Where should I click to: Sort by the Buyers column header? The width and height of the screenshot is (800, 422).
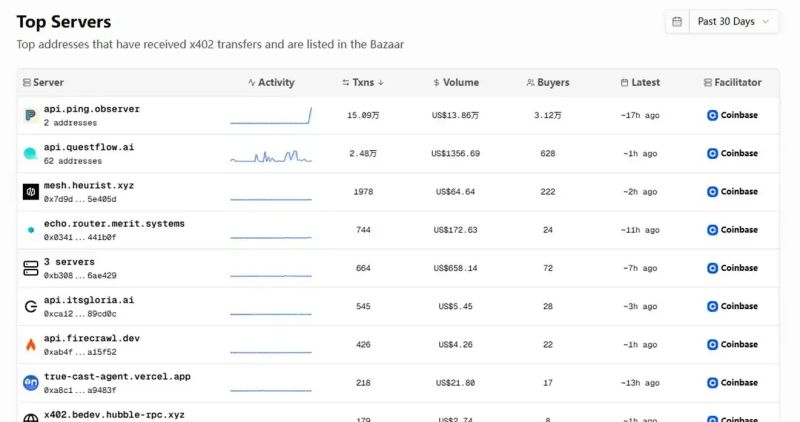tap(547, 82)
